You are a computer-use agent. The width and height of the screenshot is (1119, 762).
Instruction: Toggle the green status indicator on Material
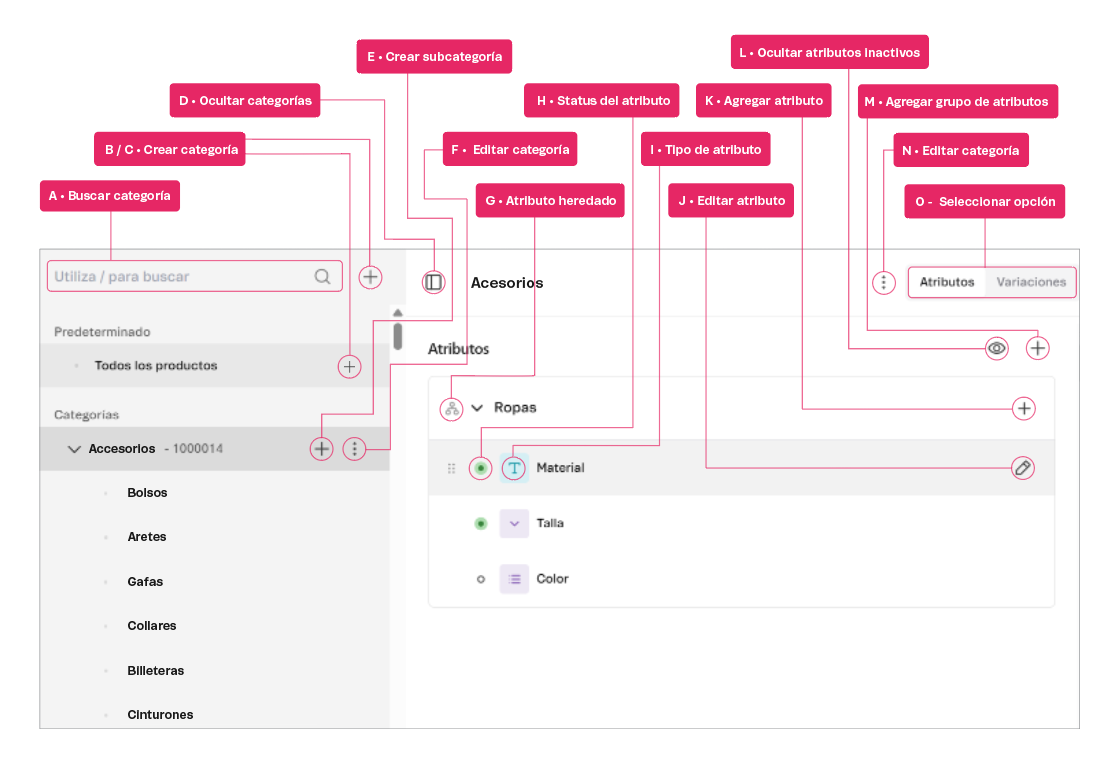(x=480, y=468)
